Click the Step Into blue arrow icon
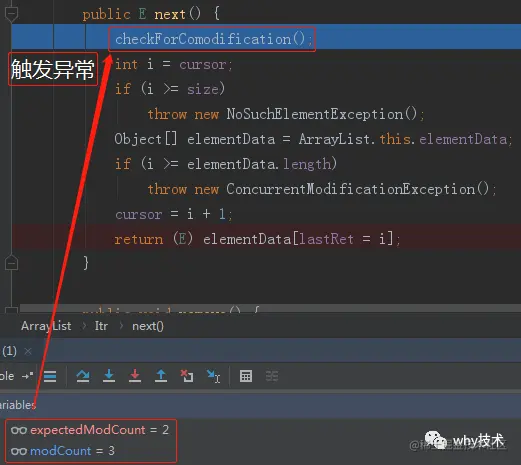The height and width of the screenshot is (465, 521). coord(109,376)
